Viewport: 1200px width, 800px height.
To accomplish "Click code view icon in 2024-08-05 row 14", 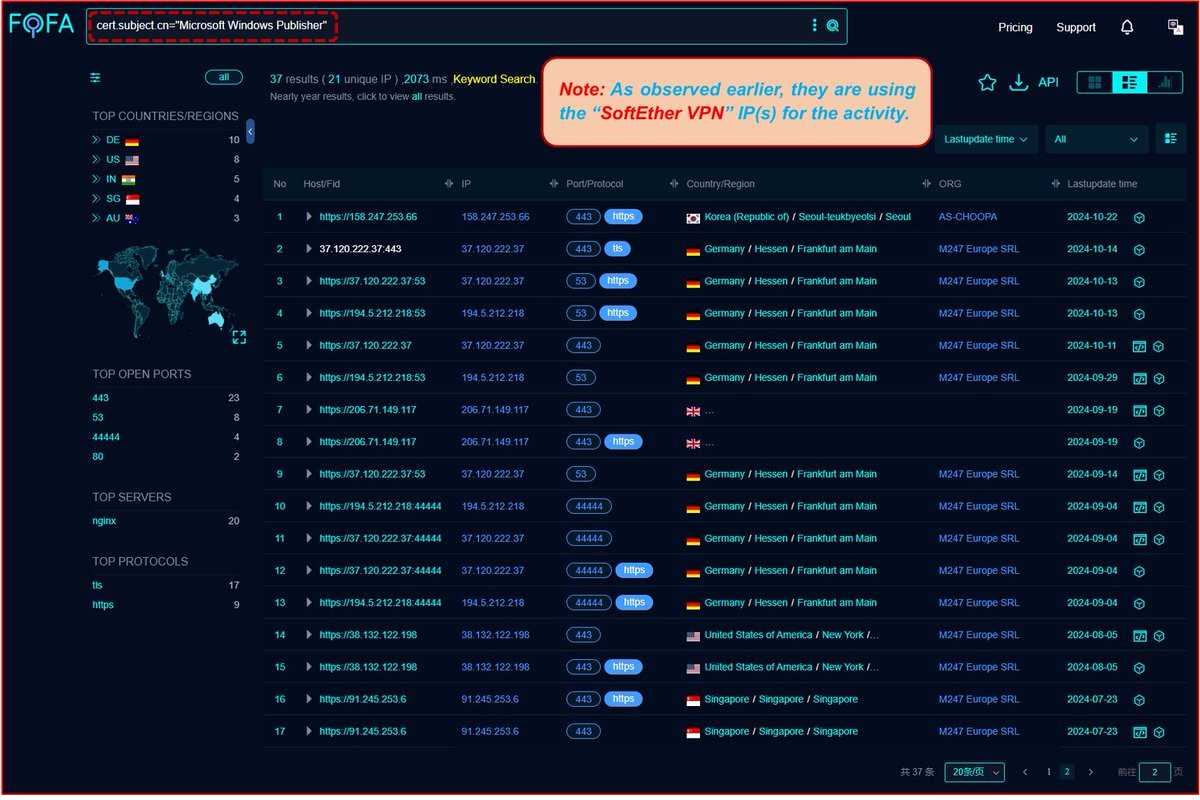I will (x=1138, y=635).
